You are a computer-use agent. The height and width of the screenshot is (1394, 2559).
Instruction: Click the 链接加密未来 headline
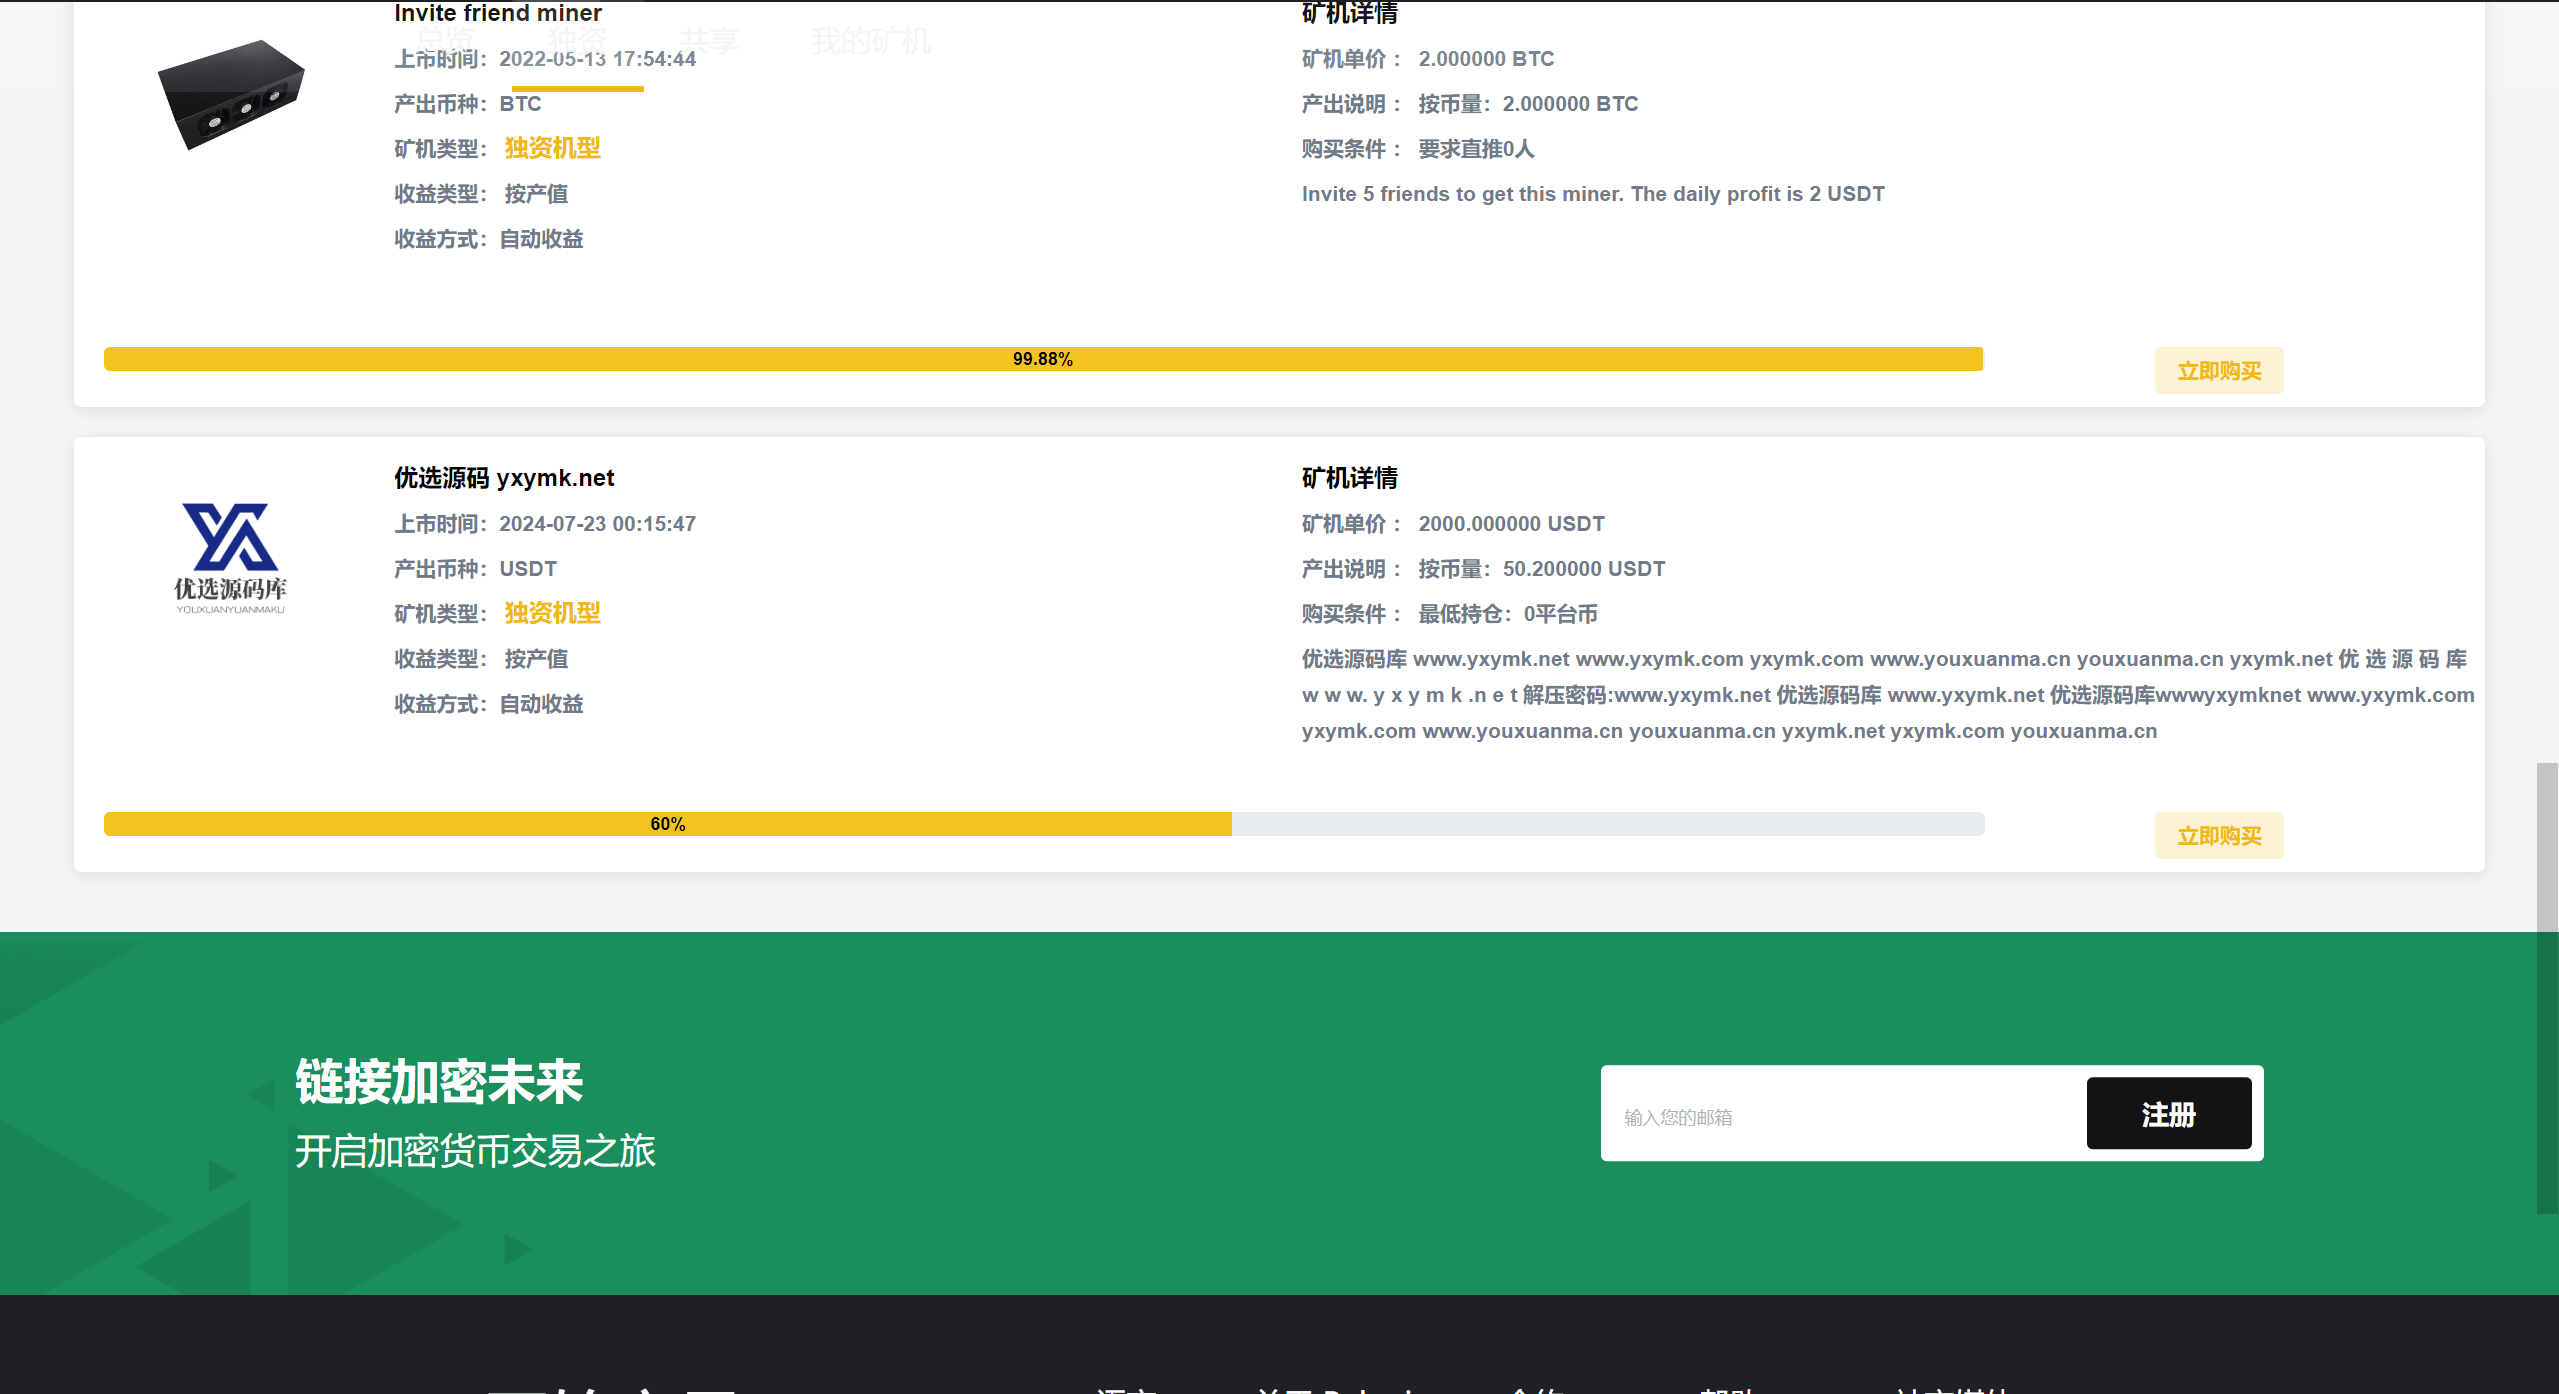click(438, 1082)
